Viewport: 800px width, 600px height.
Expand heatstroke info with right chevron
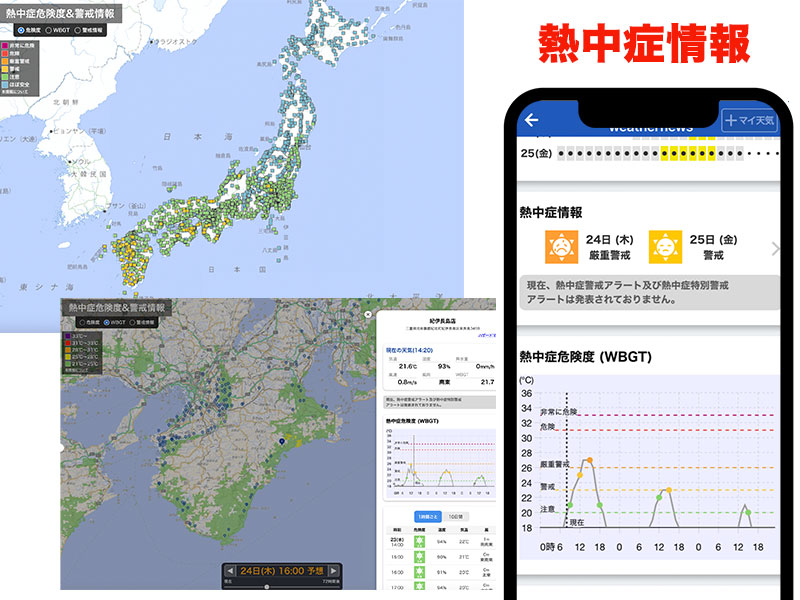[775, 249]
